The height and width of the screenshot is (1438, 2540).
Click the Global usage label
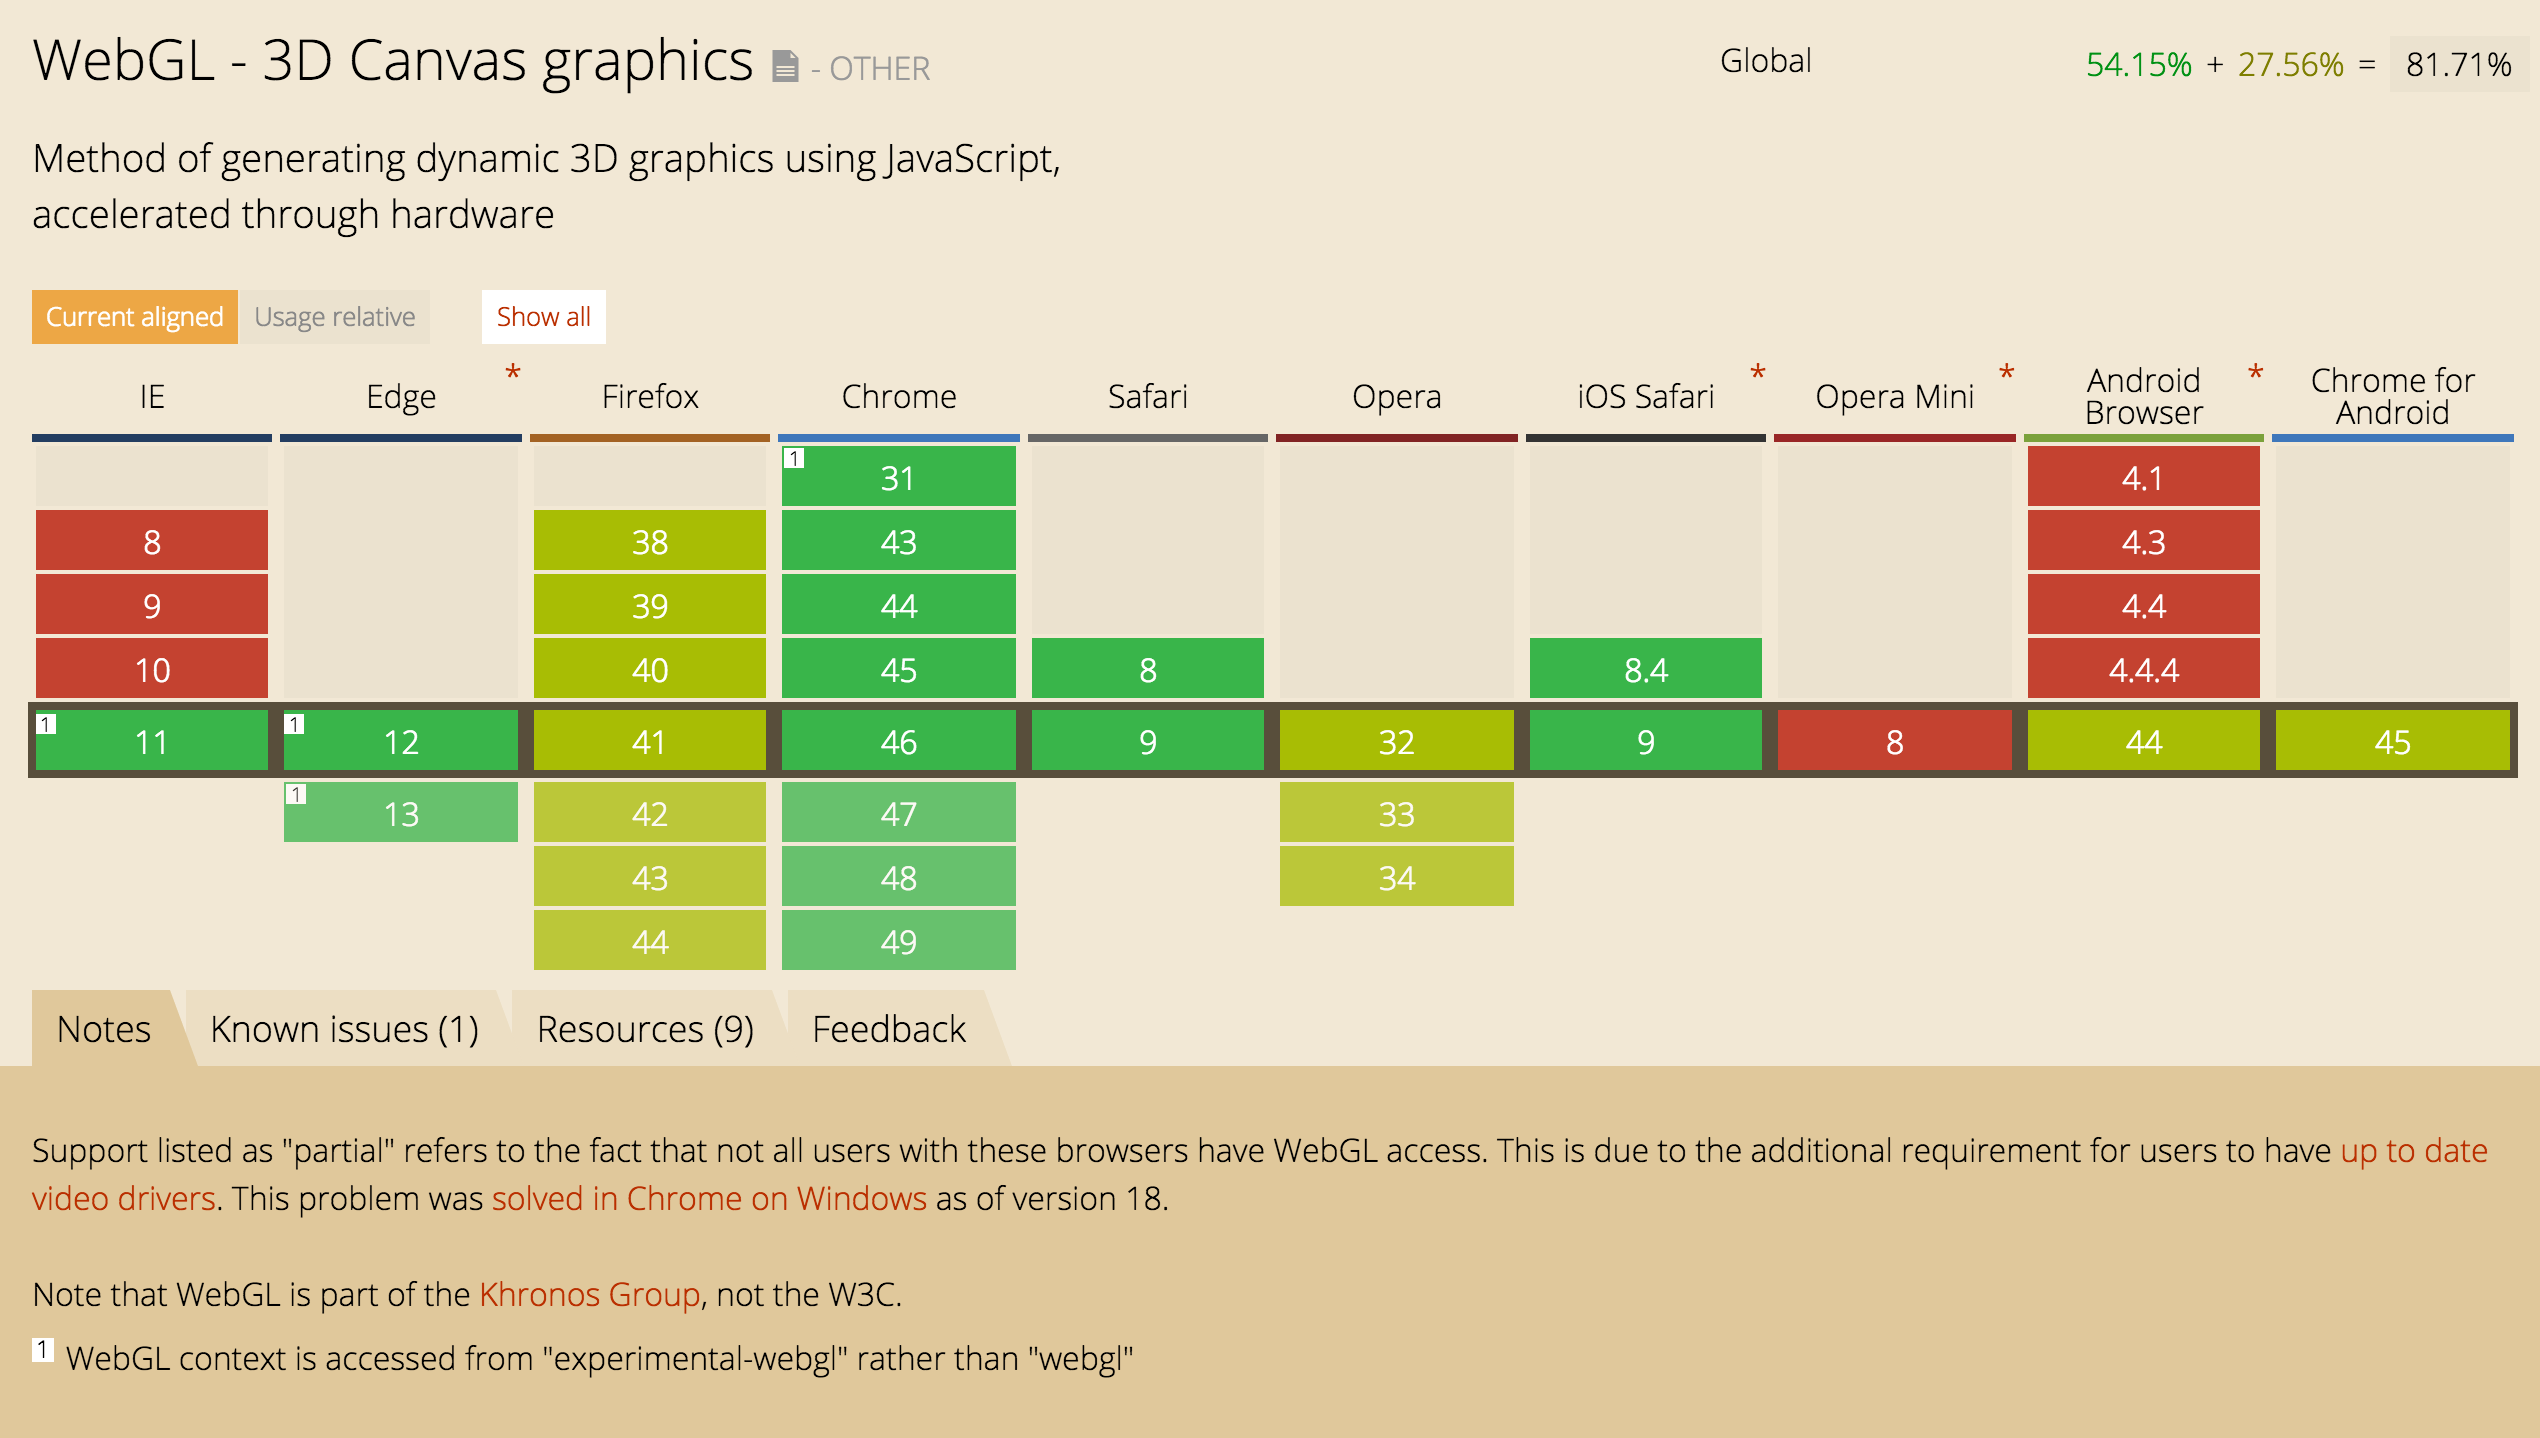pos(1765,61)
